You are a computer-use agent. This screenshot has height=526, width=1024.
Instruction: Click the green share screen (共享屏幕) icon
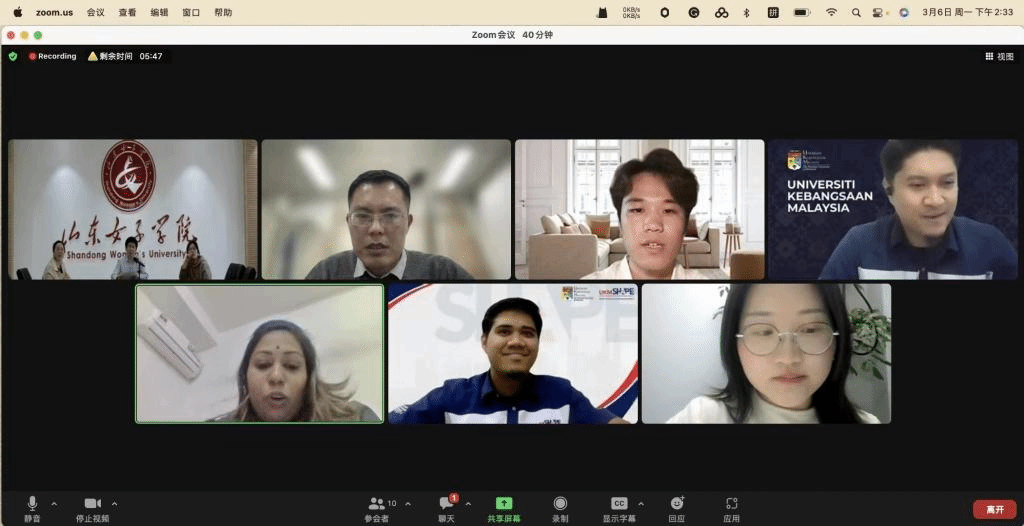504,503
